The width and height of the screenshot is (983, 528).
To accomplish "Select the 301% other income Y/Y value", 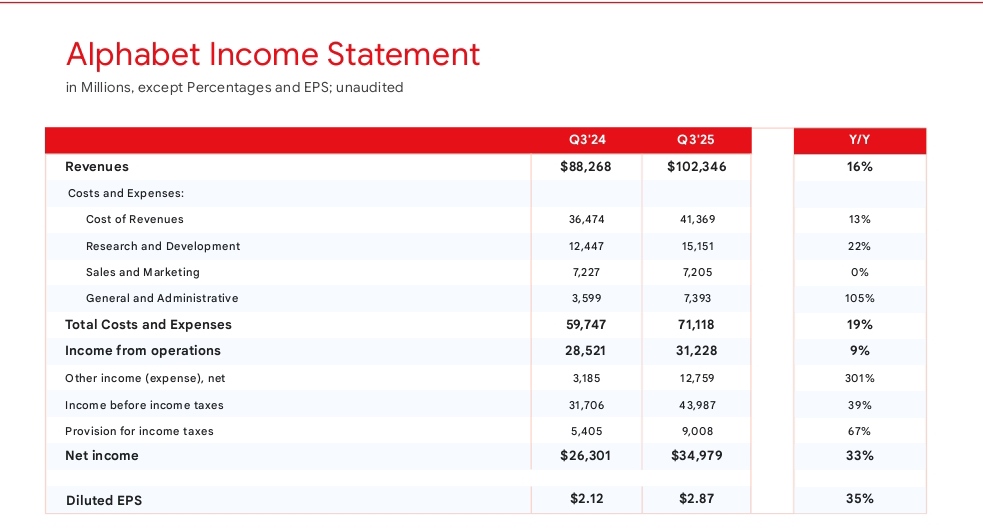I will coord(859,378).
